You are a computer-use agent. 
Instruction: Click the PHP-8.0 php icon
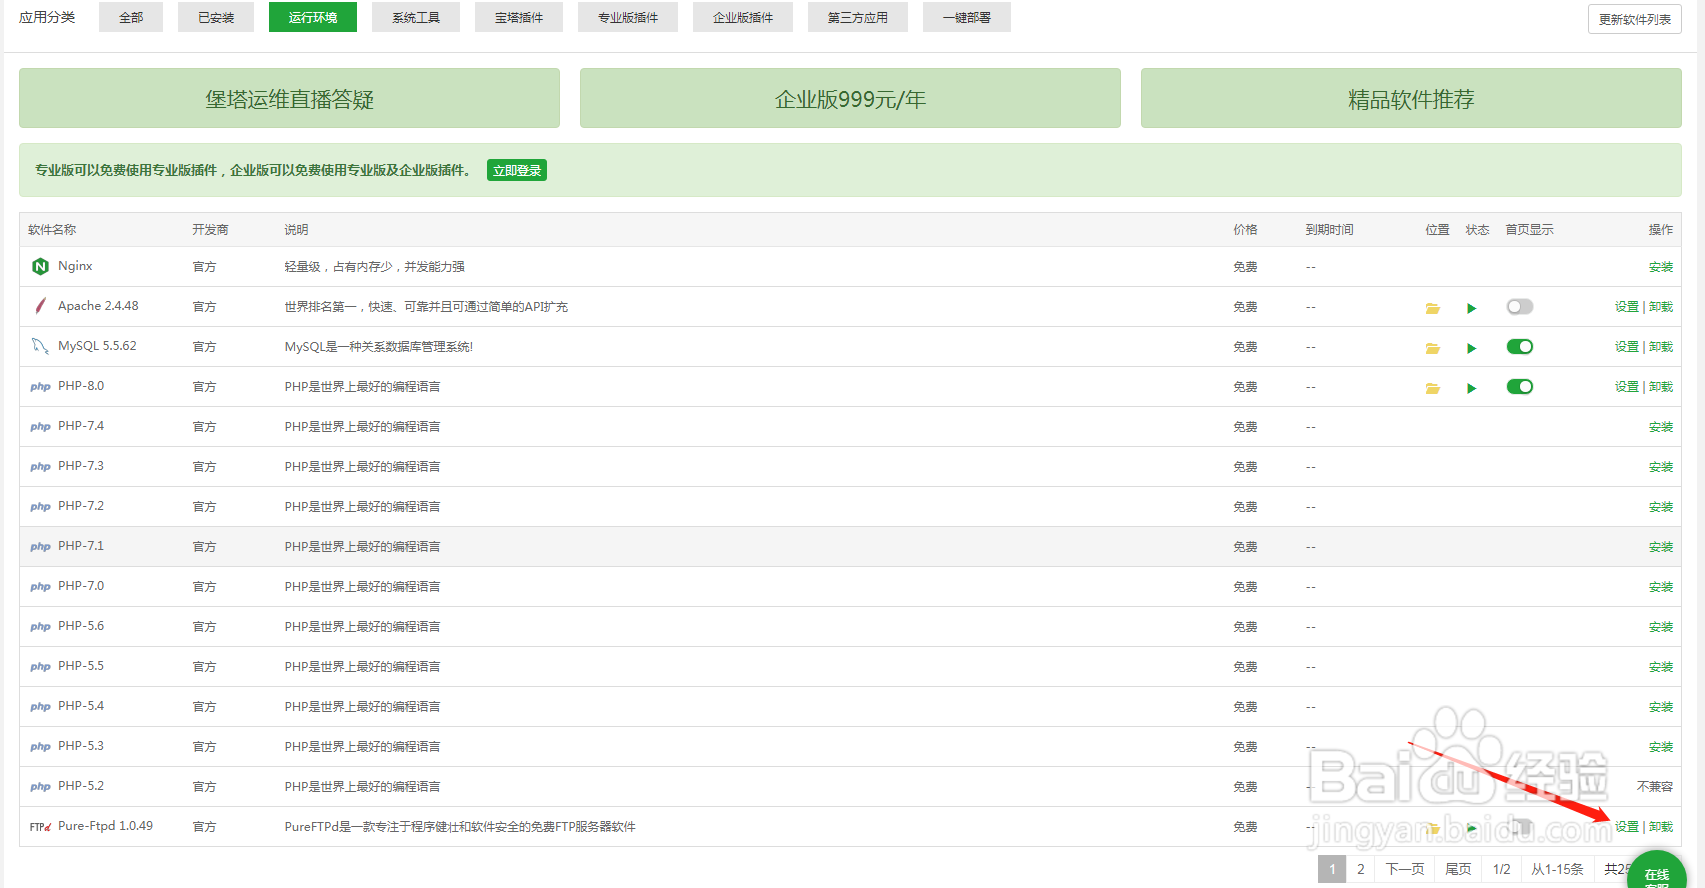pos(40,387)
